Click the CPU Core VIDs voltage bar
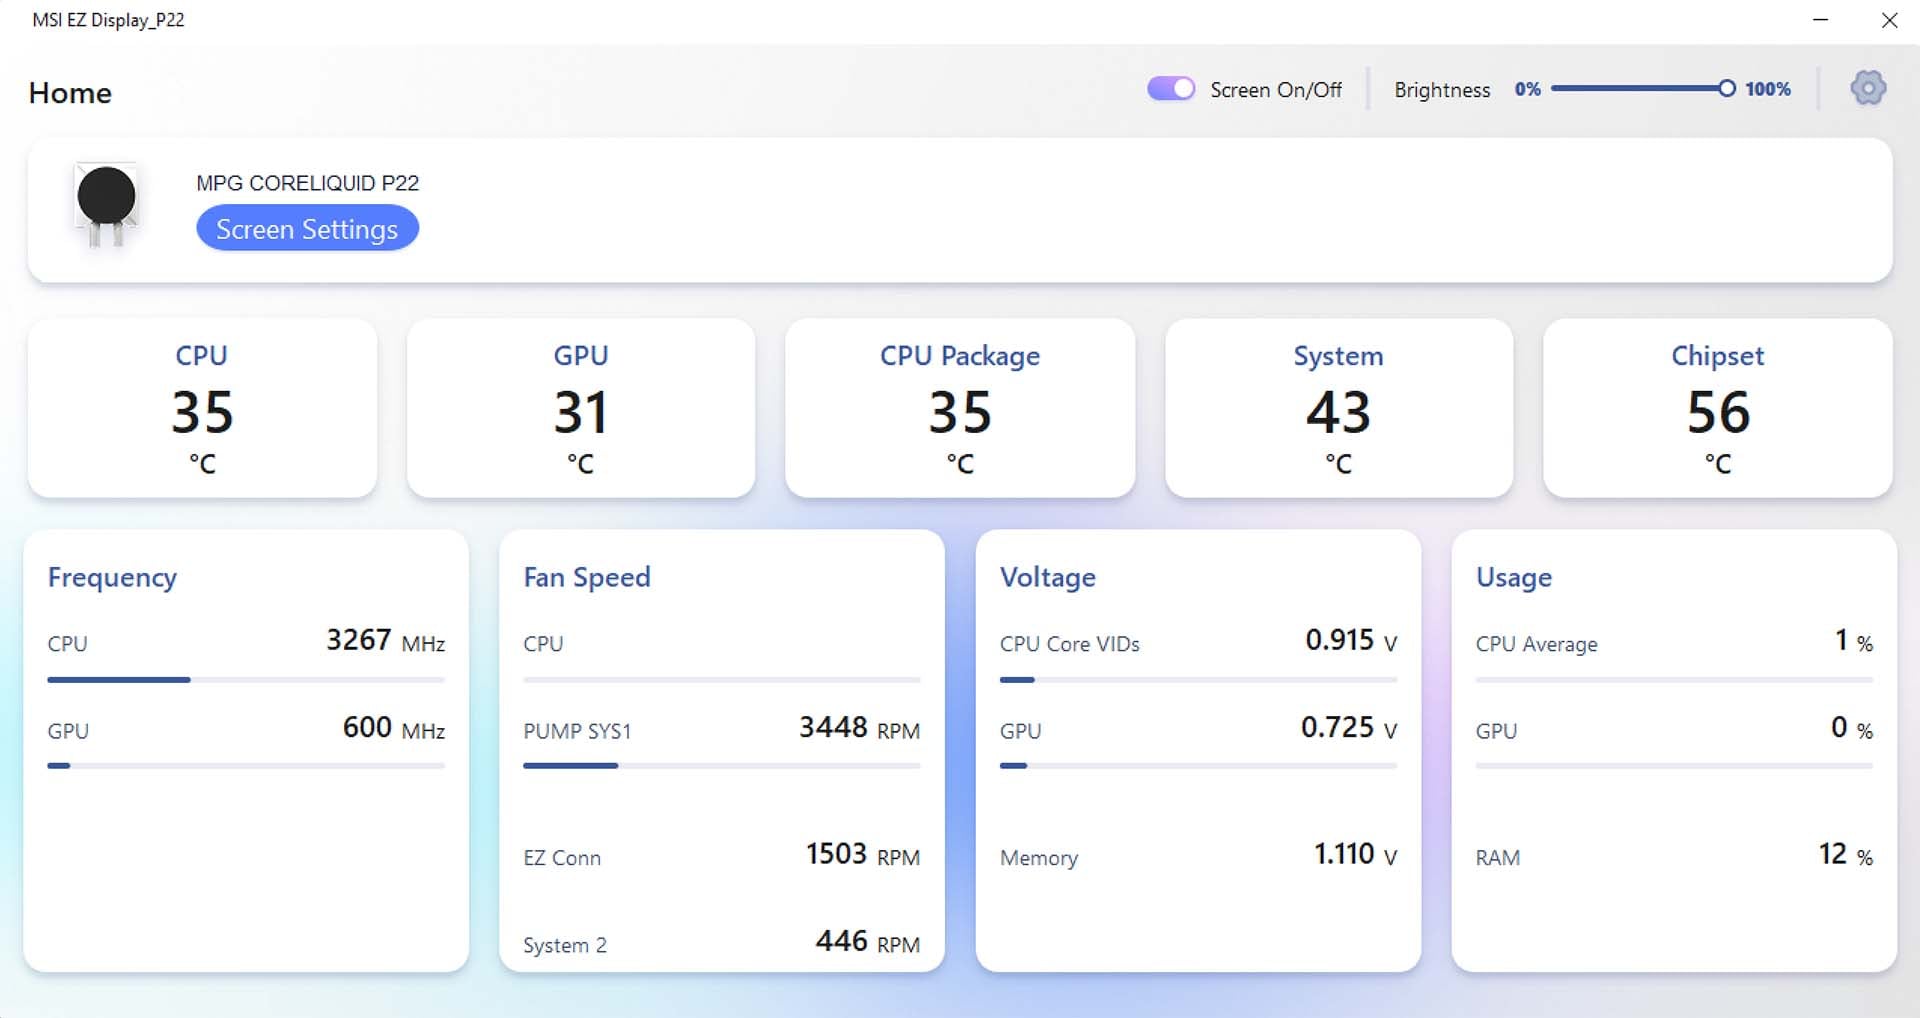1920x1018 pixels. point(1198,680)
